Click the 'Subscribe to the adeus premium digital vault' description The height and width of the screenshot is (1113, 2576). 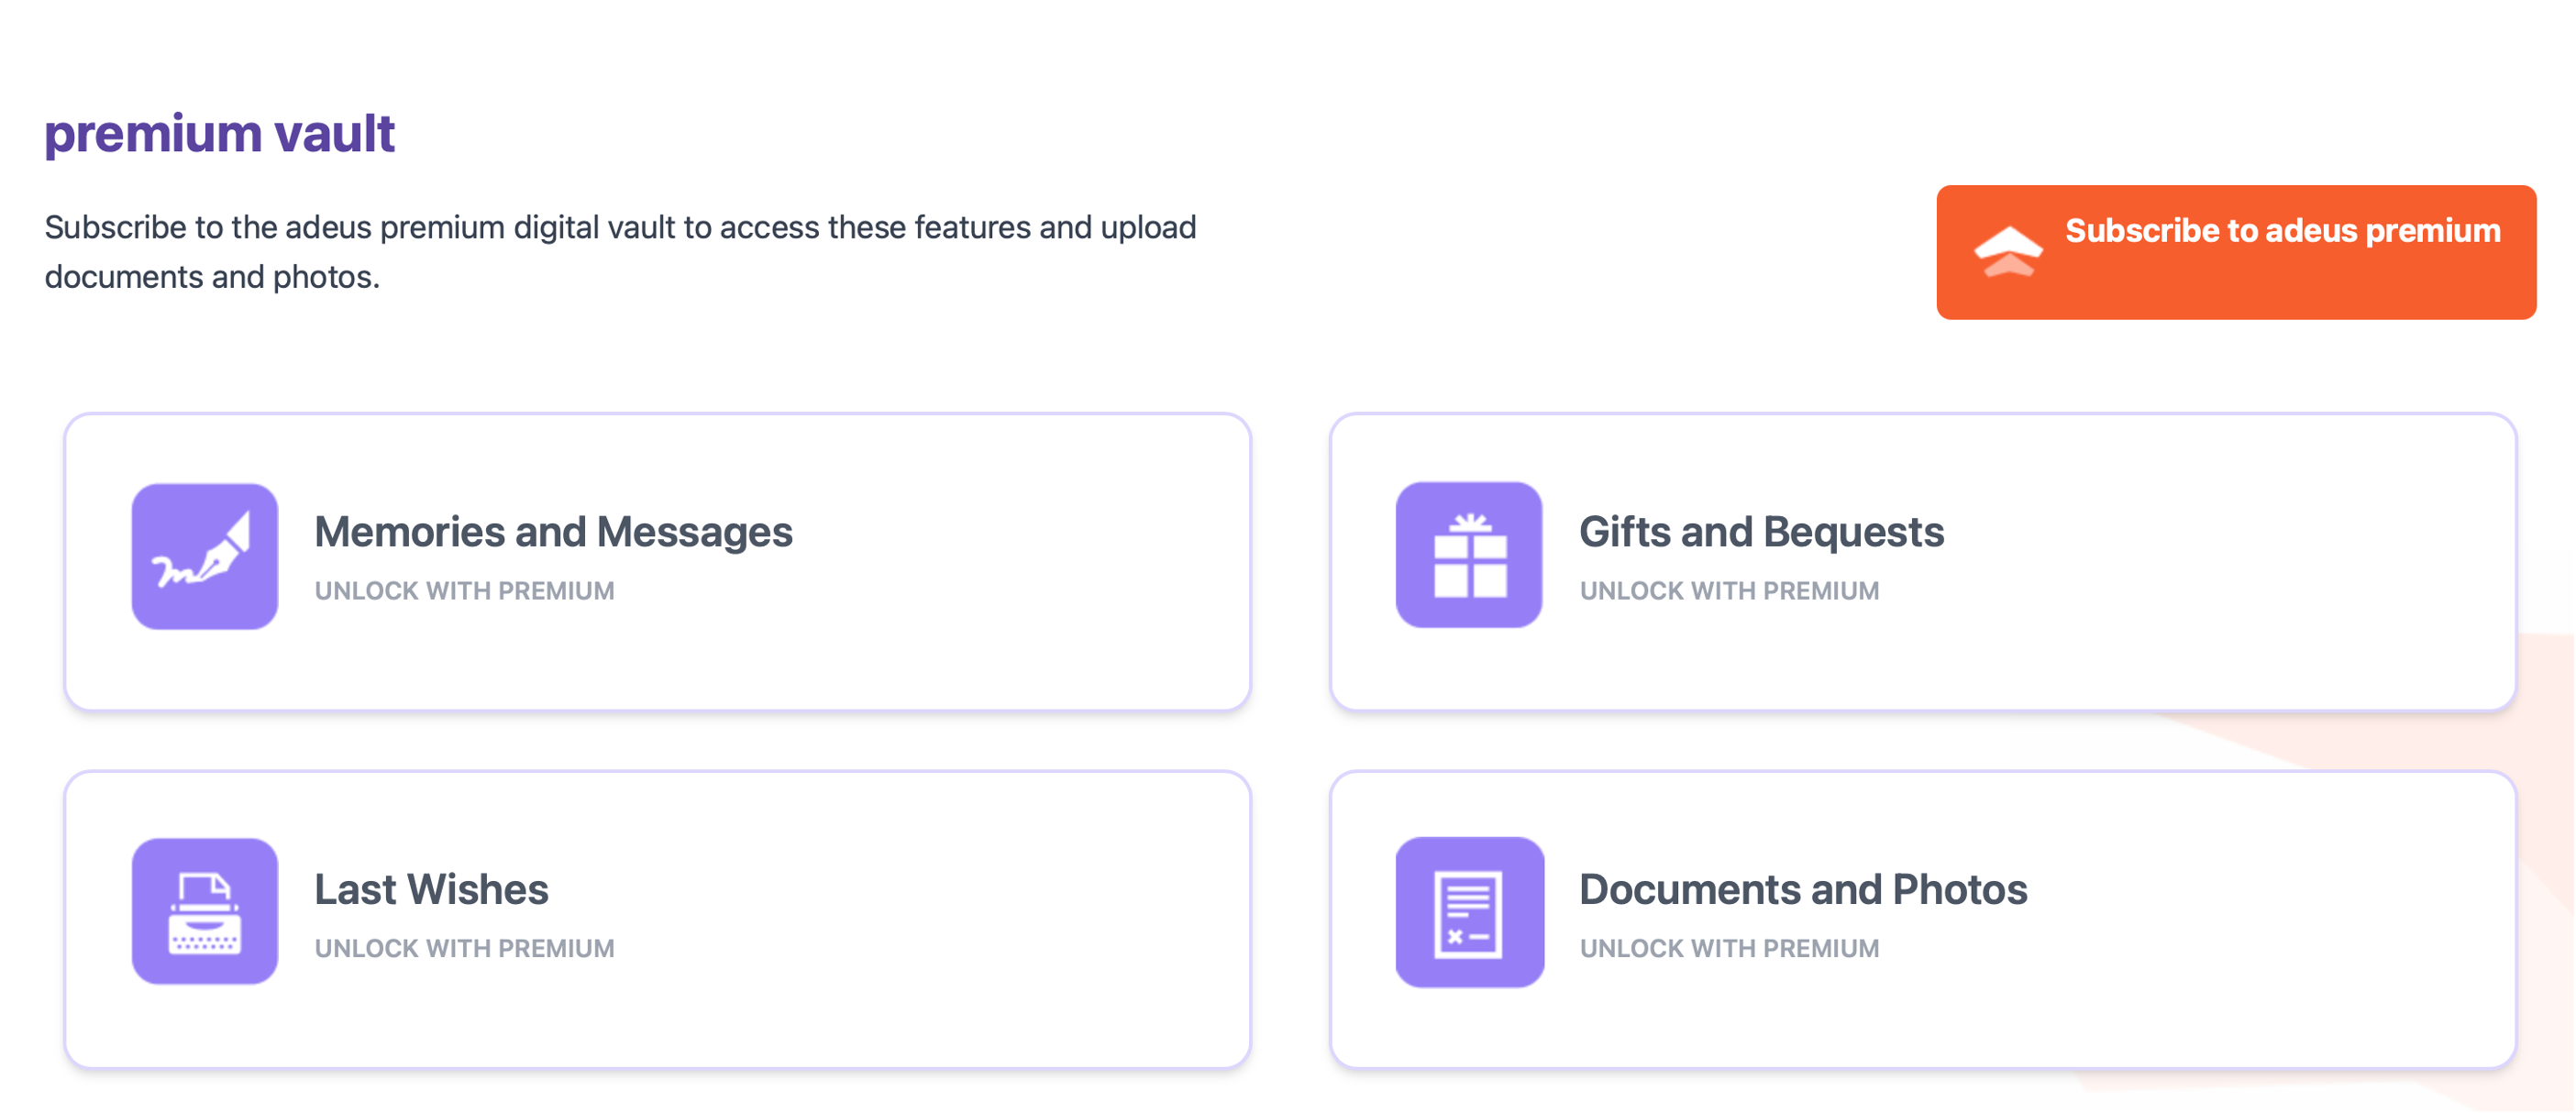click(x=620, y=252)
